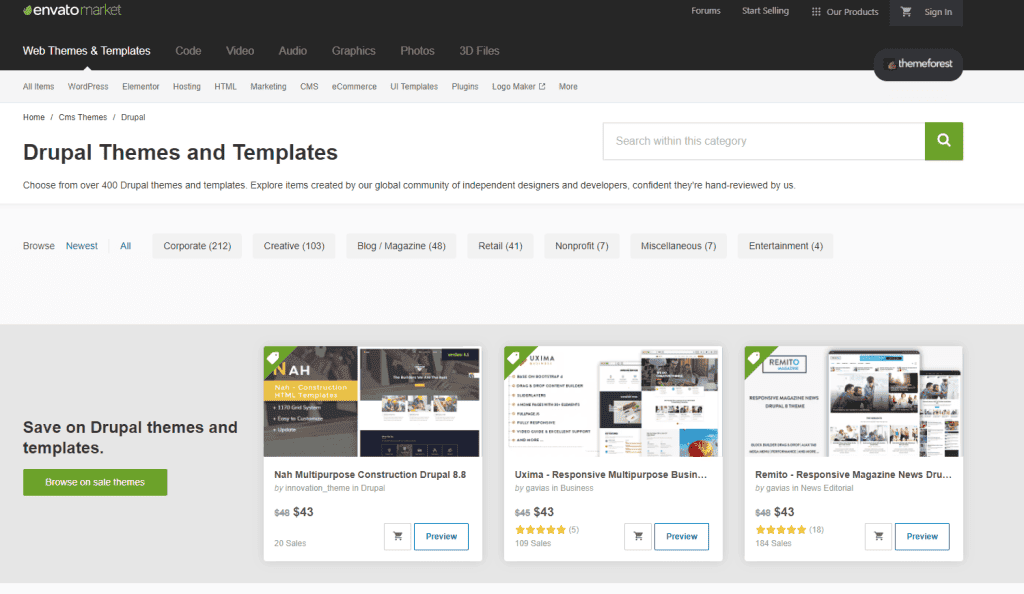Switch to the 3D Files tab
This screenshot has width=1024, height=594.
tap(479, 51)
